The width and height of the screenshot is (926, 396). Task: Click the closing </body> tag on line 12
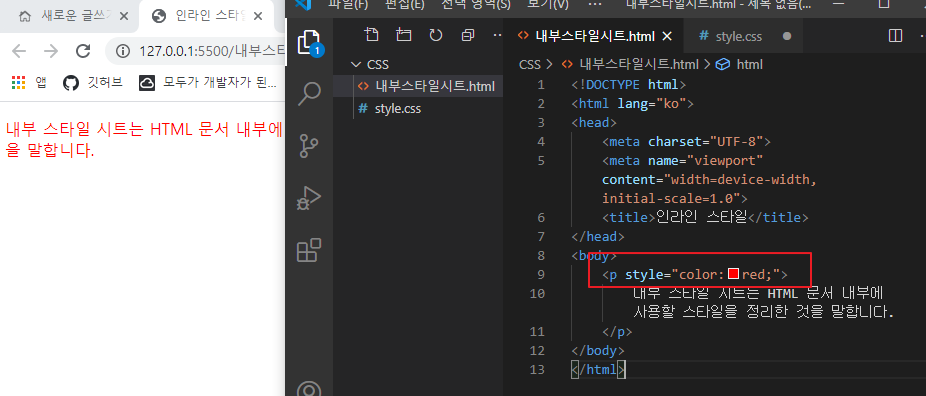598,351
